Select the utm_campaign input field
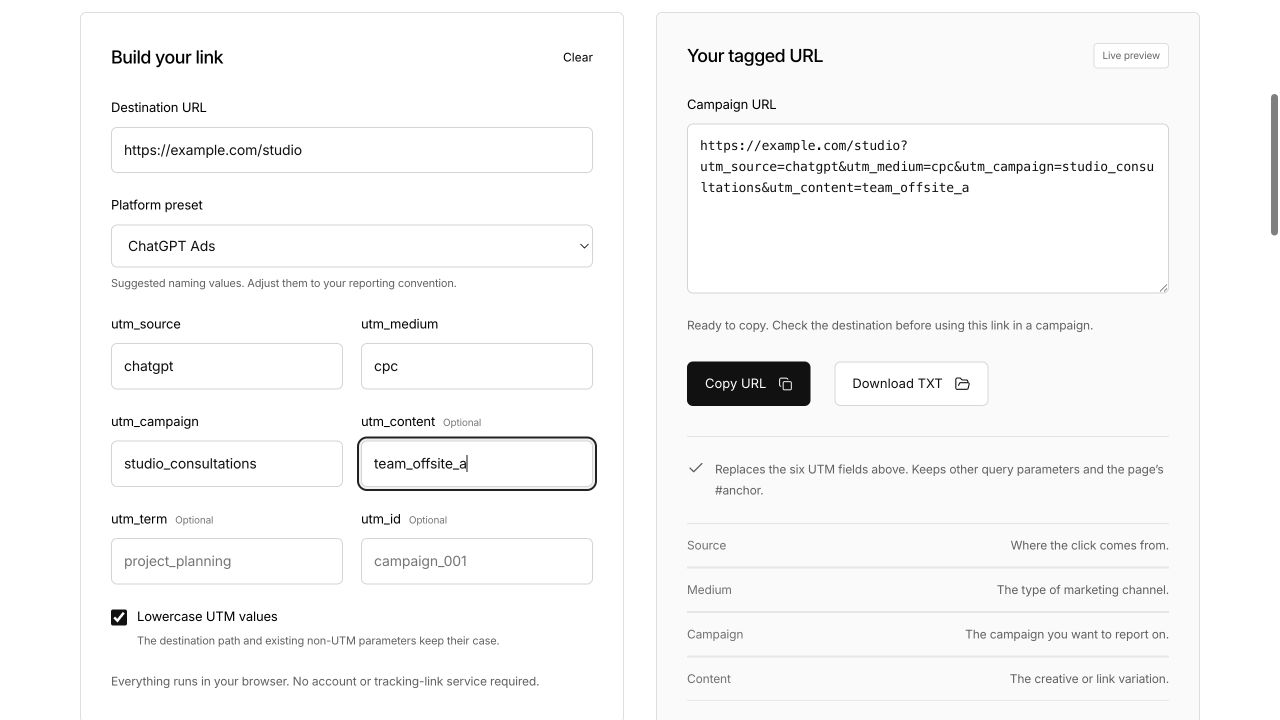The image size is (1280, 720). click(227, 464)
